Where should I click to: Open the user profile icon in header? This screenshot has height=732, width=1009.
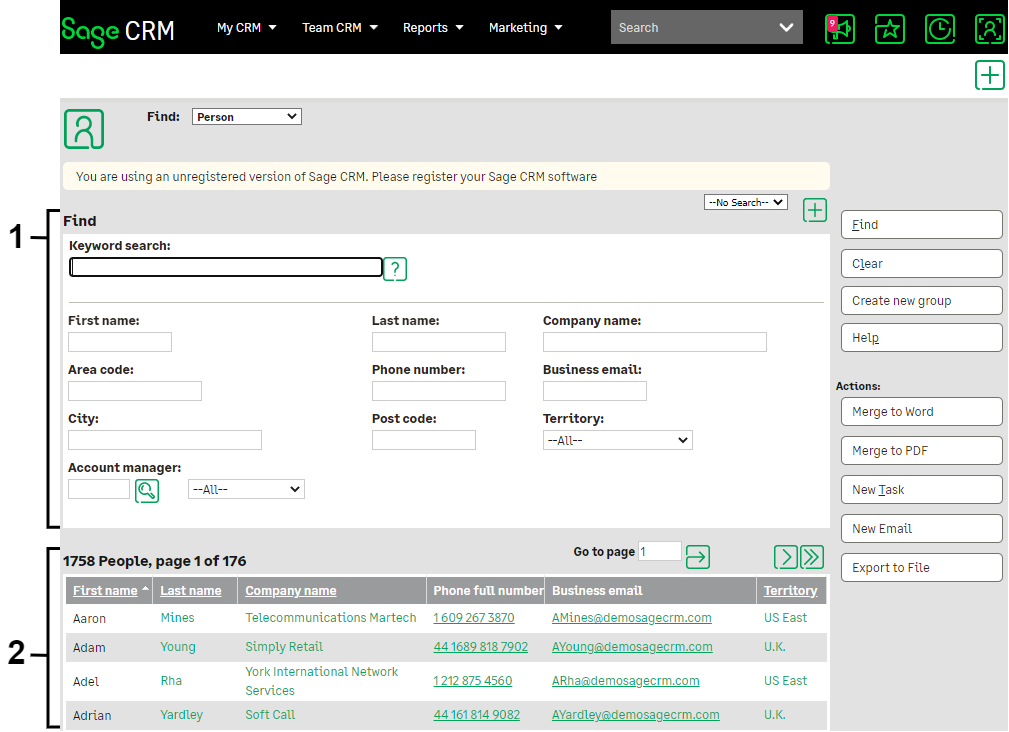click(x=989, y=29)
